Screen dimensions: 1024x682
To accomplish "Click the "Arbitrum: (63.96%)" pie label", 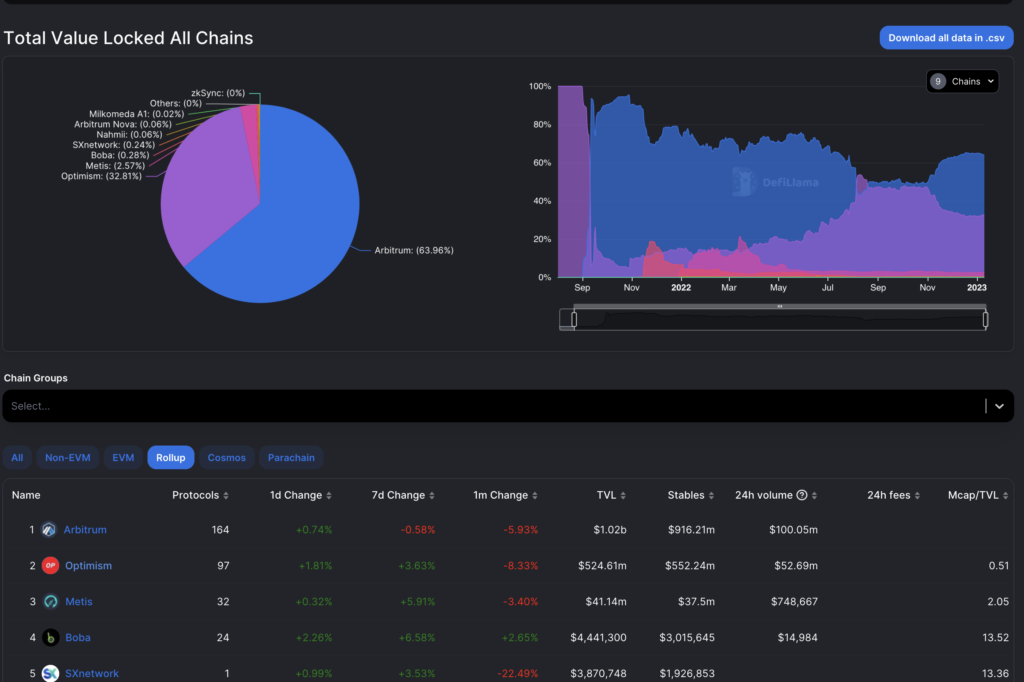I will 414,250.
